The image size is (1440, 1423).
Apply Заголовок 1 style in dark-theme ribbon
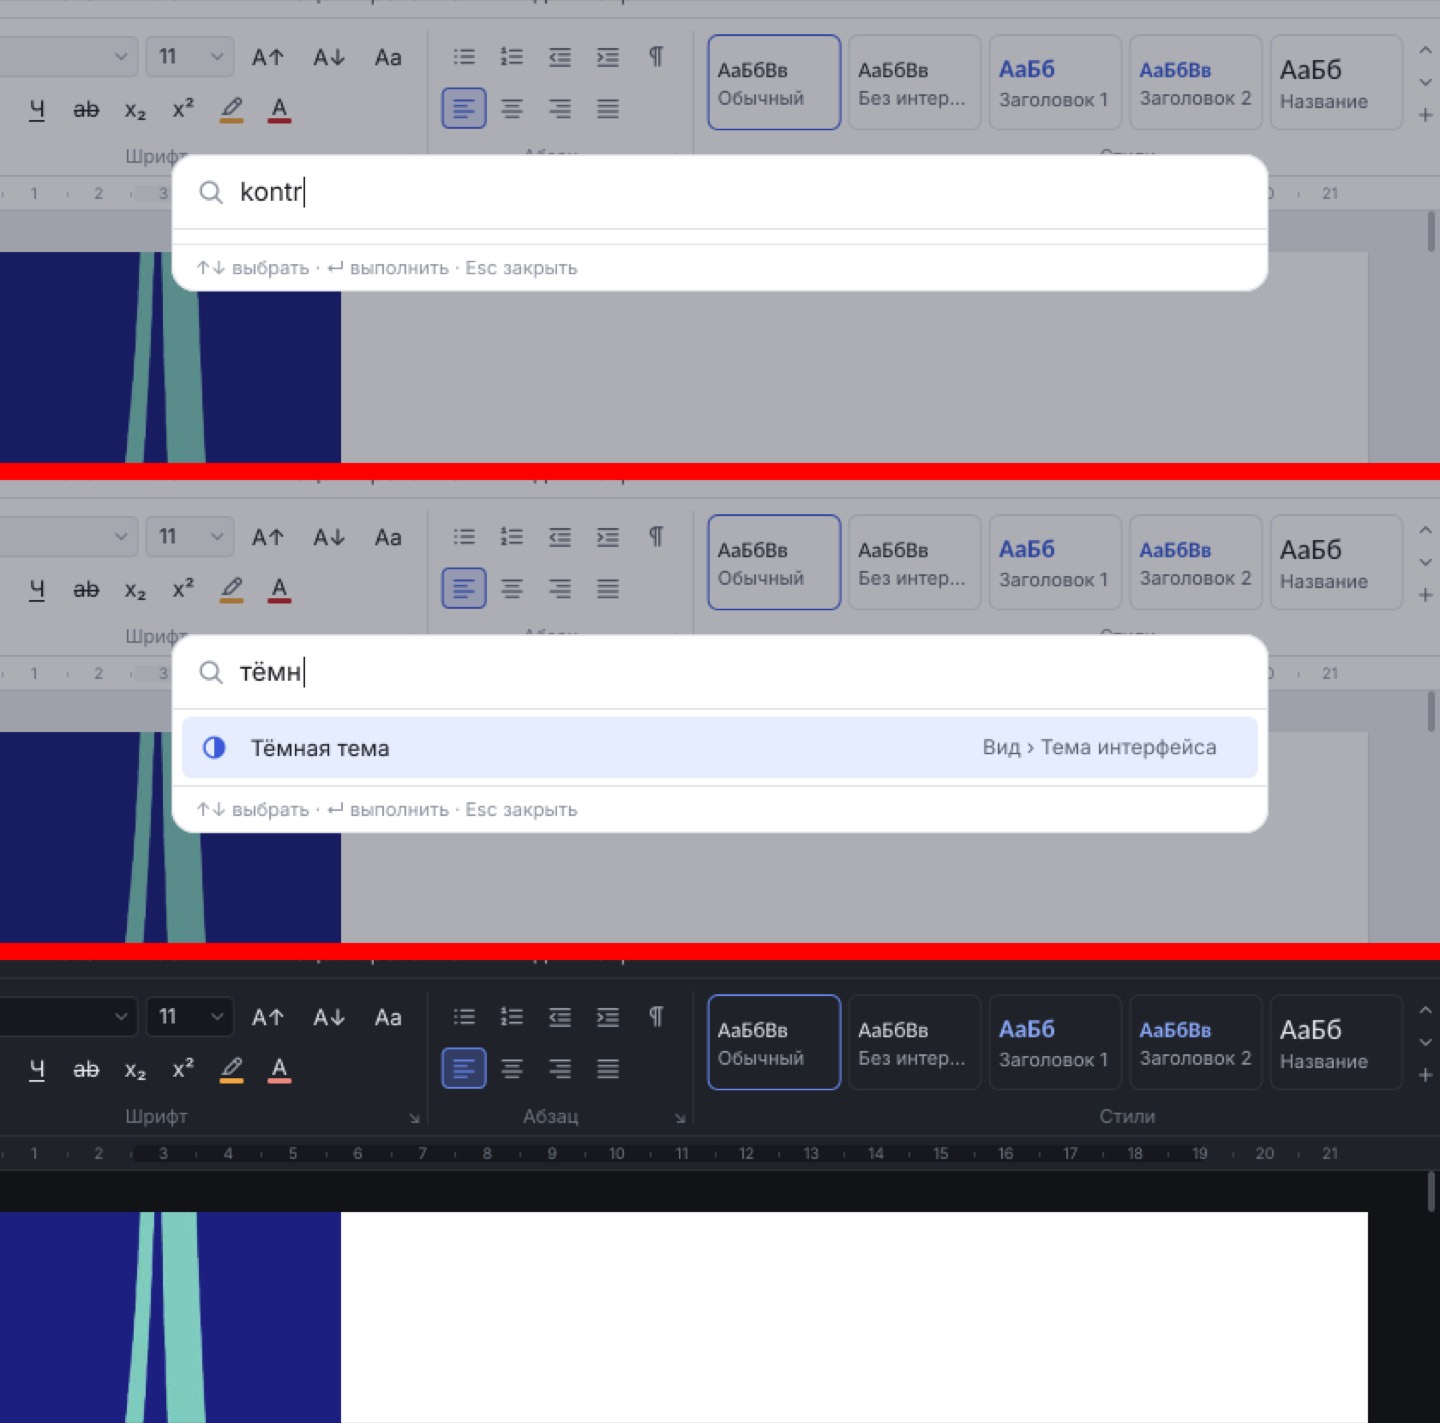1055,1042
